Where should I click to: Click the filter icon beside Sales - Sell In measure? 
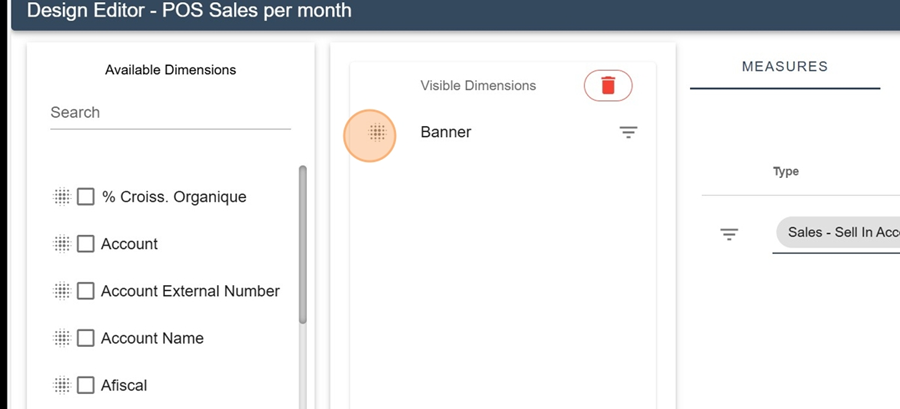click(x=729, y=234)
